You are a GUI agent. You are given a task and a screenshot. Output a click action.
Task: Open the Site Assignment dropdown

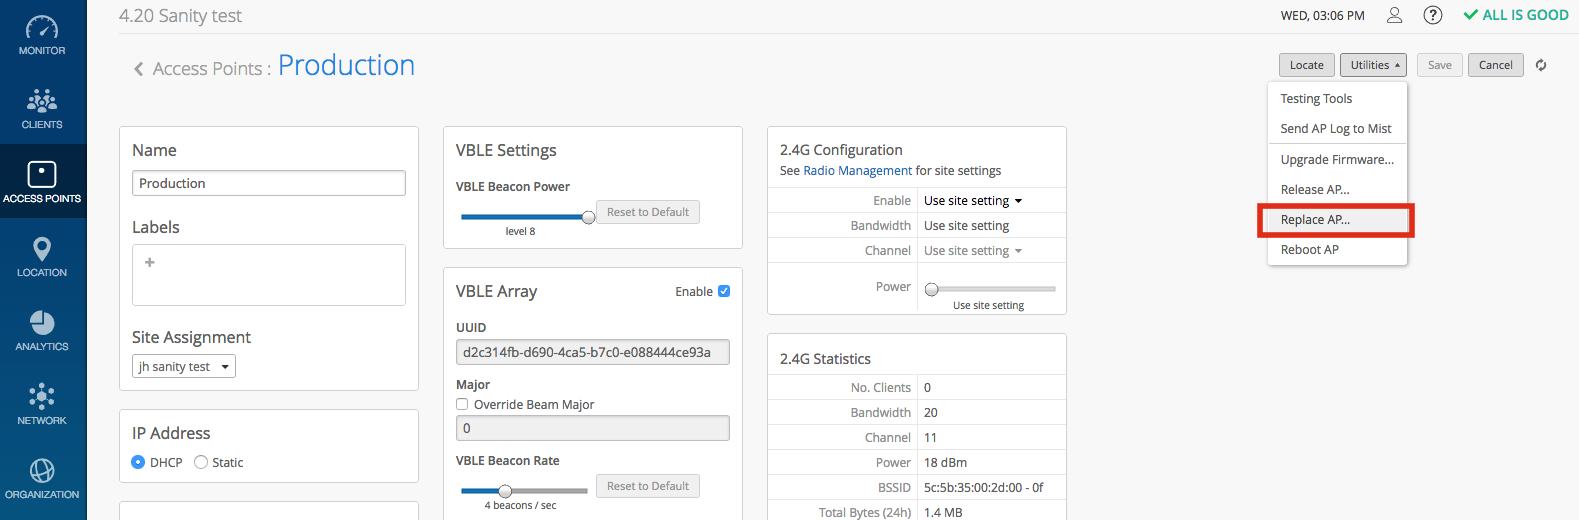[x=184, y=367]
